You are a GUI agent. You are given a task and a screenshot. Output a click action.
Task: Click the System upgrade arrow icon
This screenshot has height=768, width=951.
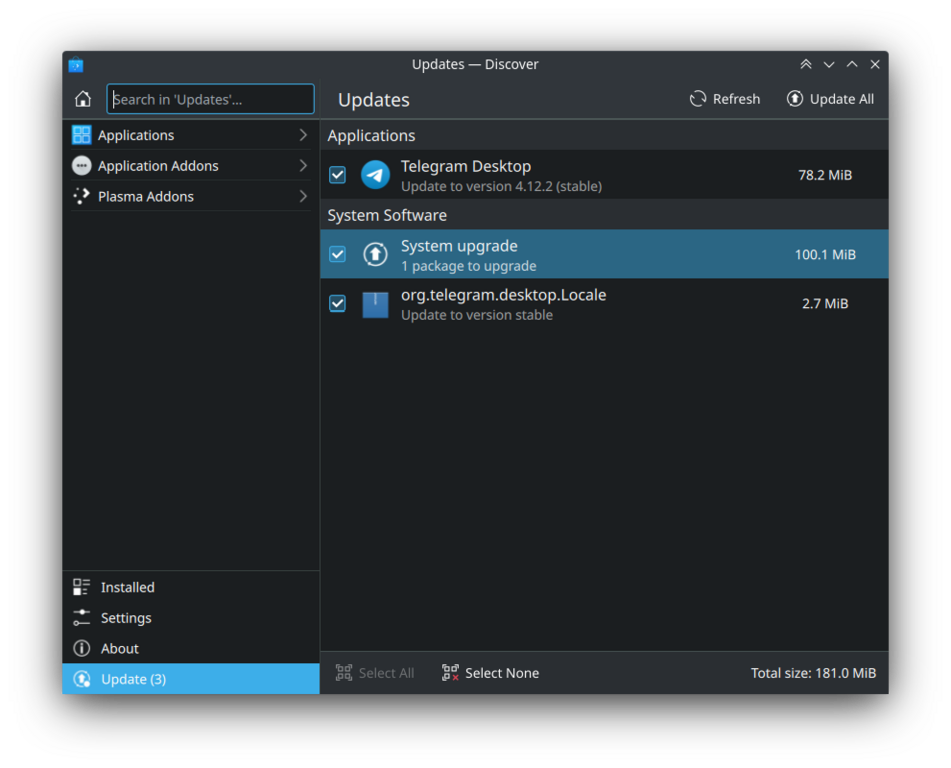pos(375,254)
